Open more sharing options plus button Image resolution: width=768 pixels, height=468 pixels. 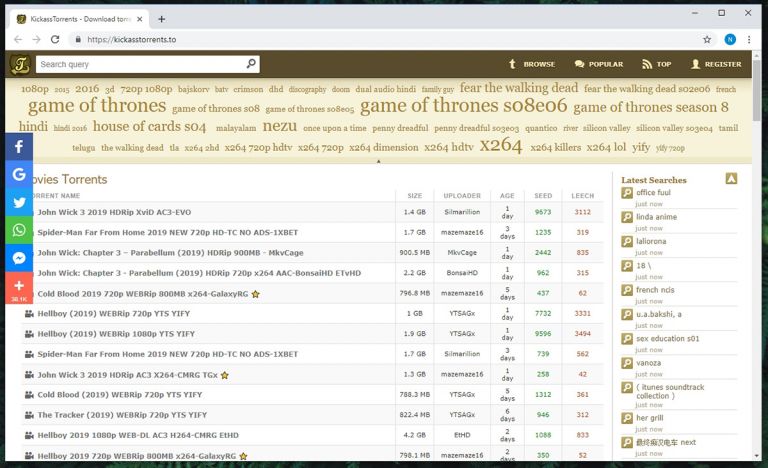point(19,289)
